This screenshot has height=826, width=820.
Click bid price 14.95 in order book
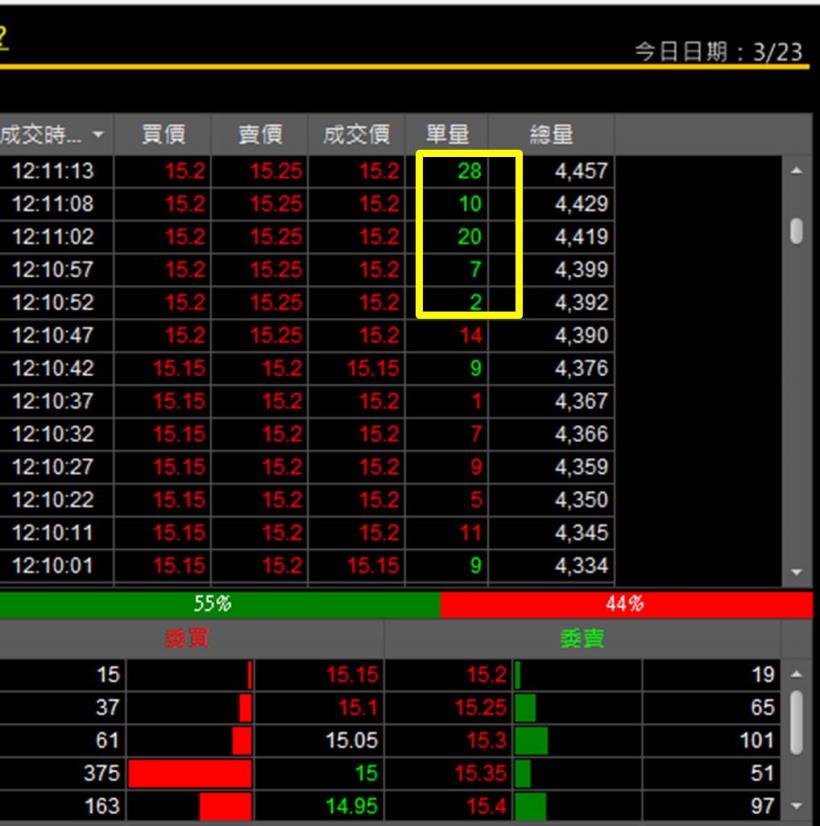tap(352, 806)
